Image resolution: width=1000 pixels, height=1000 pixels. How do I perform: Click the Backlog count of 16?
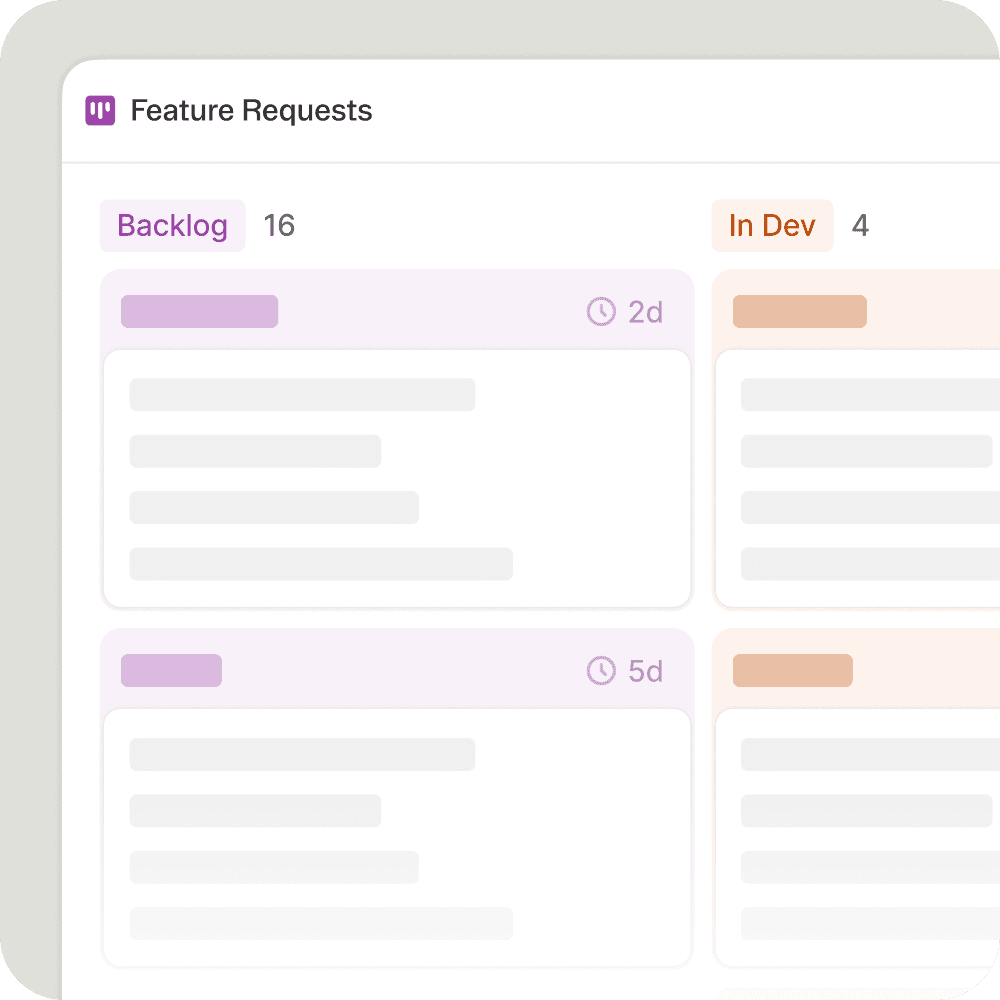279,226
